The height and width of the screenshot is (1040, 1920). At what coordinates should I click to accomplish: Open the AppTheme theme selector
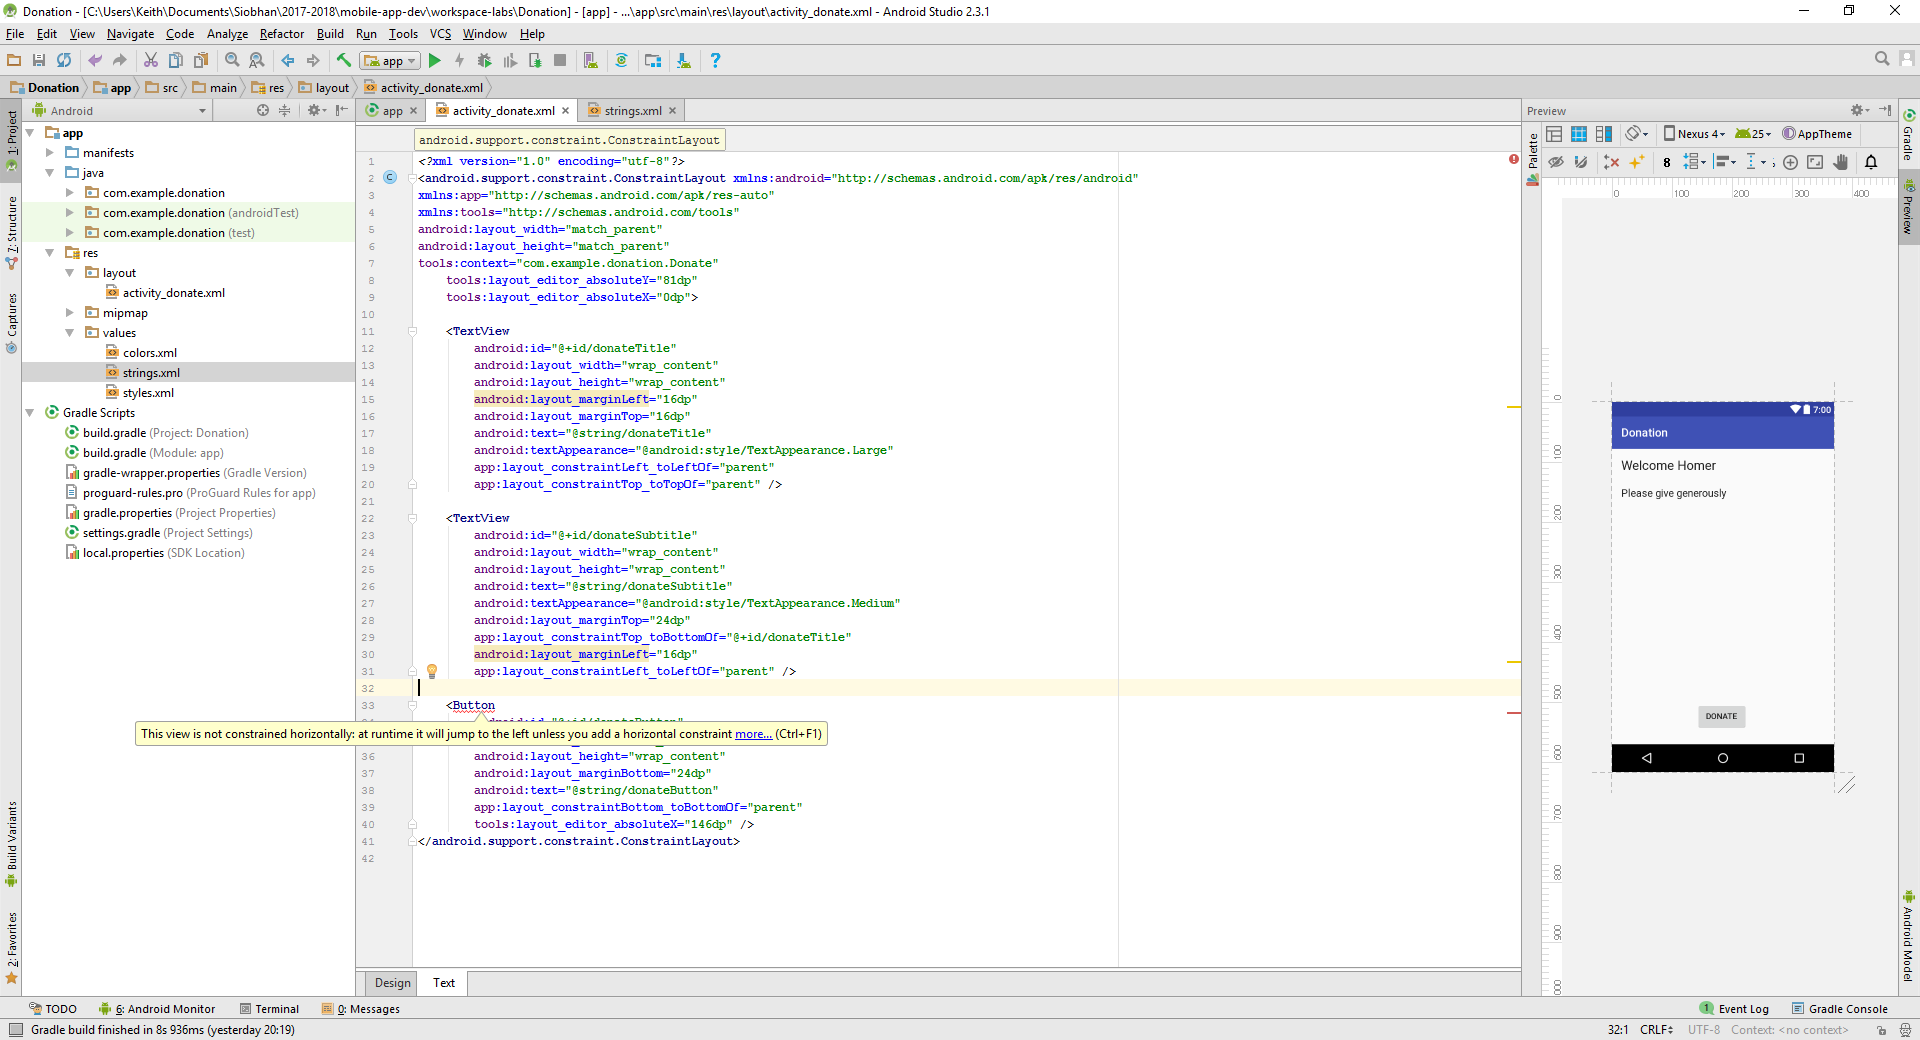point(1817,134)
